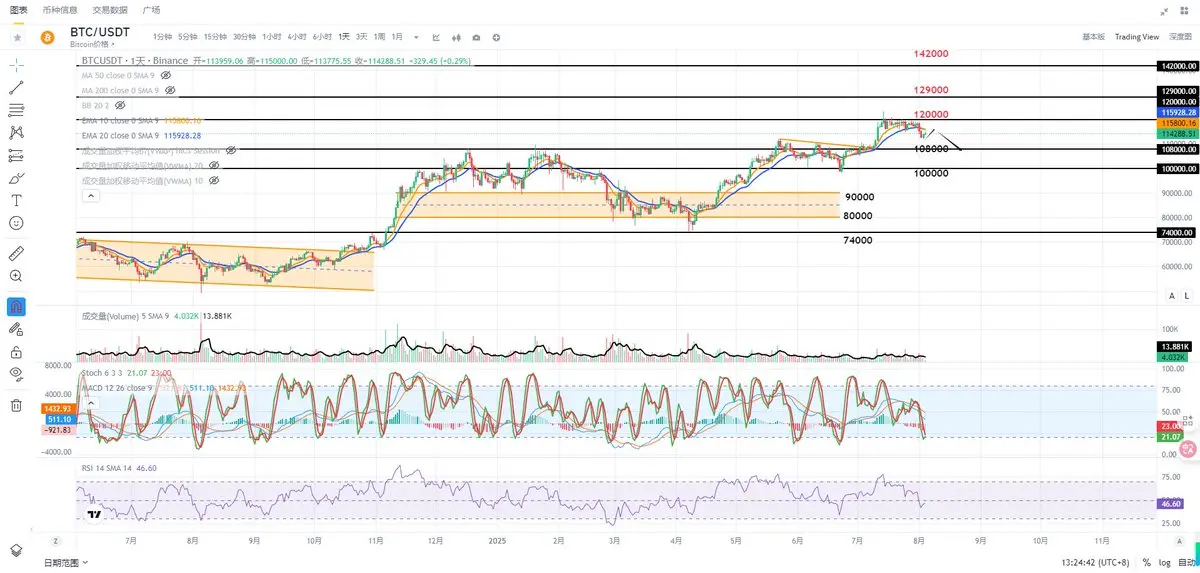Switch to the 广场 tab
Viewport: 1200px width, 573px height.
(x=151, y=9)
